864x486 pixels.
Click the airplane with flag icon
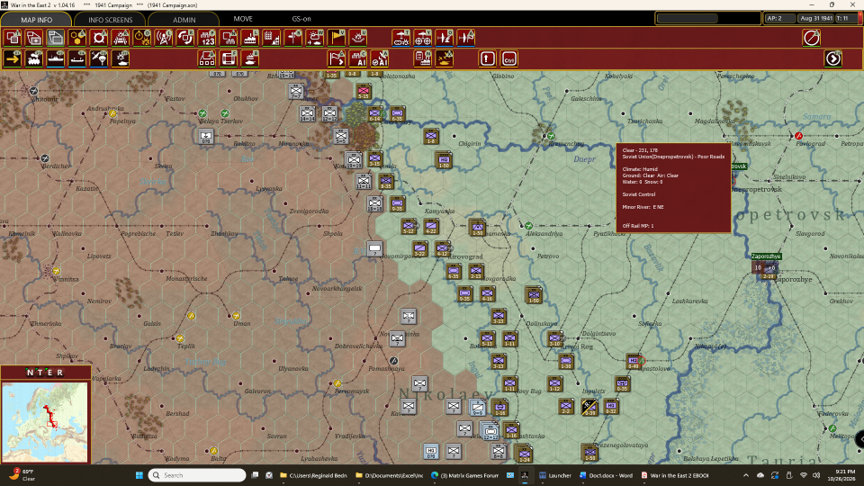point(466,38)
